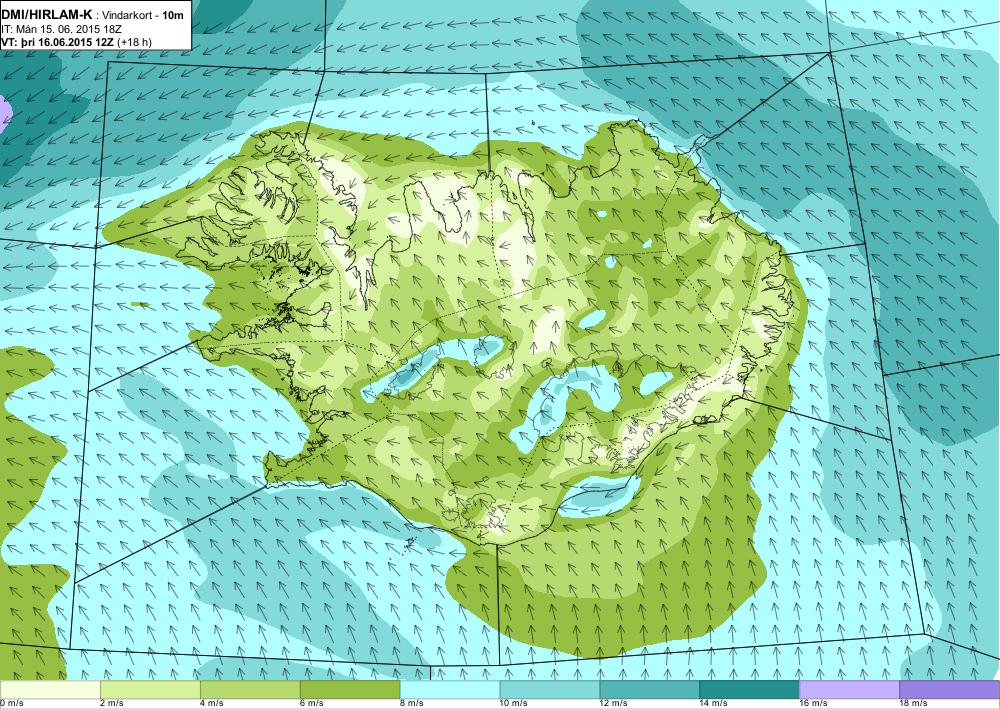Click the "16 m/s" legend label
The image size is (1000, 710).
click(x=813, y=703)
